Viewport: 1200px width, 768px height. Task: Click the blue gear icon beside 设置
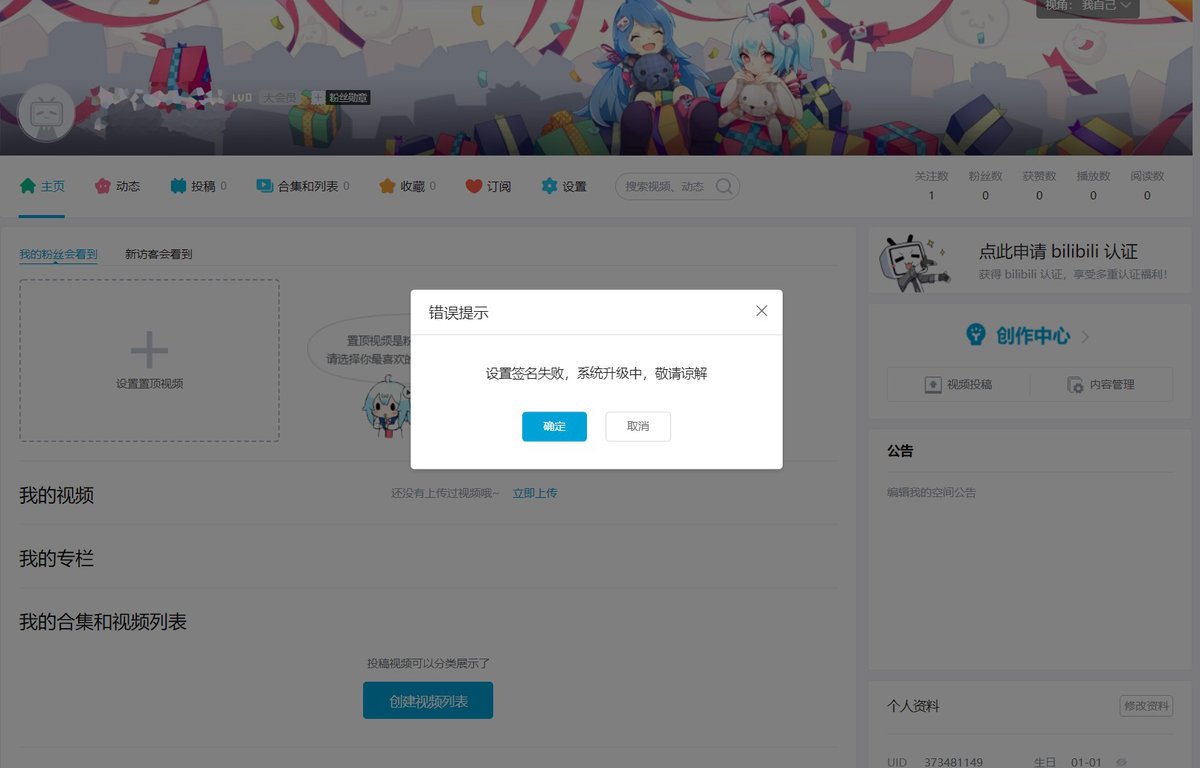[549, 186]
